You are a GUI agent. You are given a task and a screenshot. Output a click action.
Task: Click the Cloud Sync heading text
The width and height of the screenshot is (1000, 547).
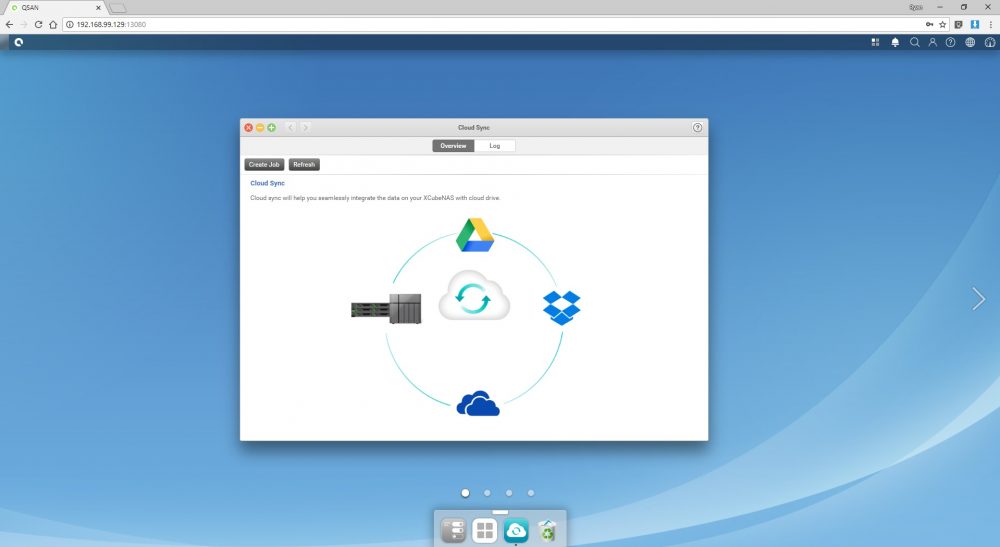267,183
